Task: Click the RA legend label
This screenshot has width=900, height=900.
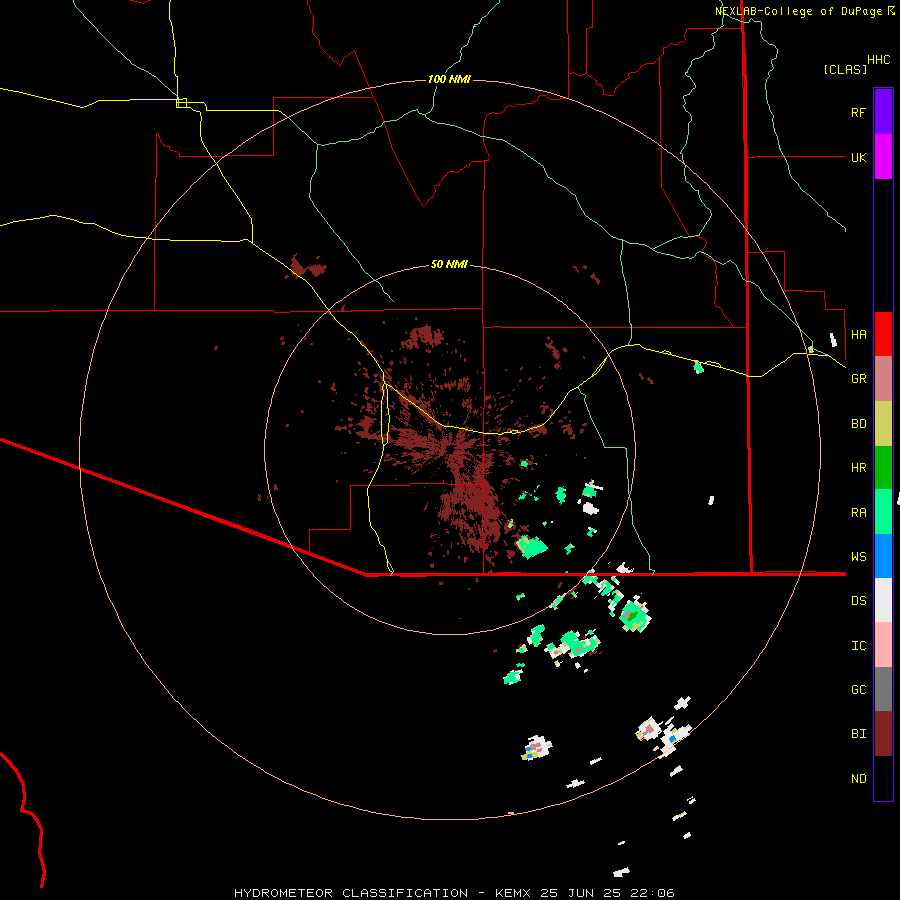Action: [x=859, y=513]
